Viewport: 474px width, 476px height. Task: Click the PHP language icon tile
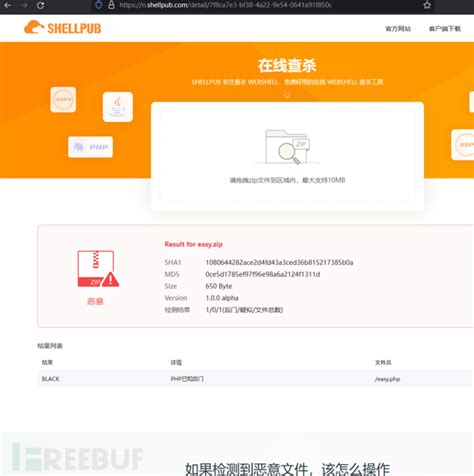click(x=90, y=147)
